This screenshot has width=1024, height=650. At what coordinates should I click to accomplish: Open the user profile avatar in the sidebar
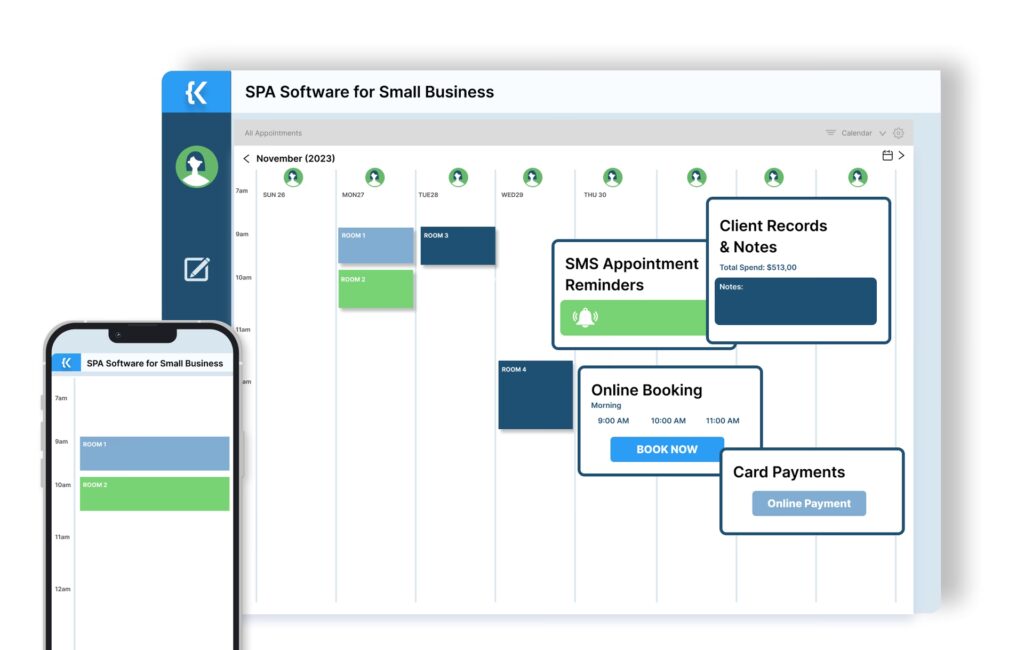coord(197,167)
